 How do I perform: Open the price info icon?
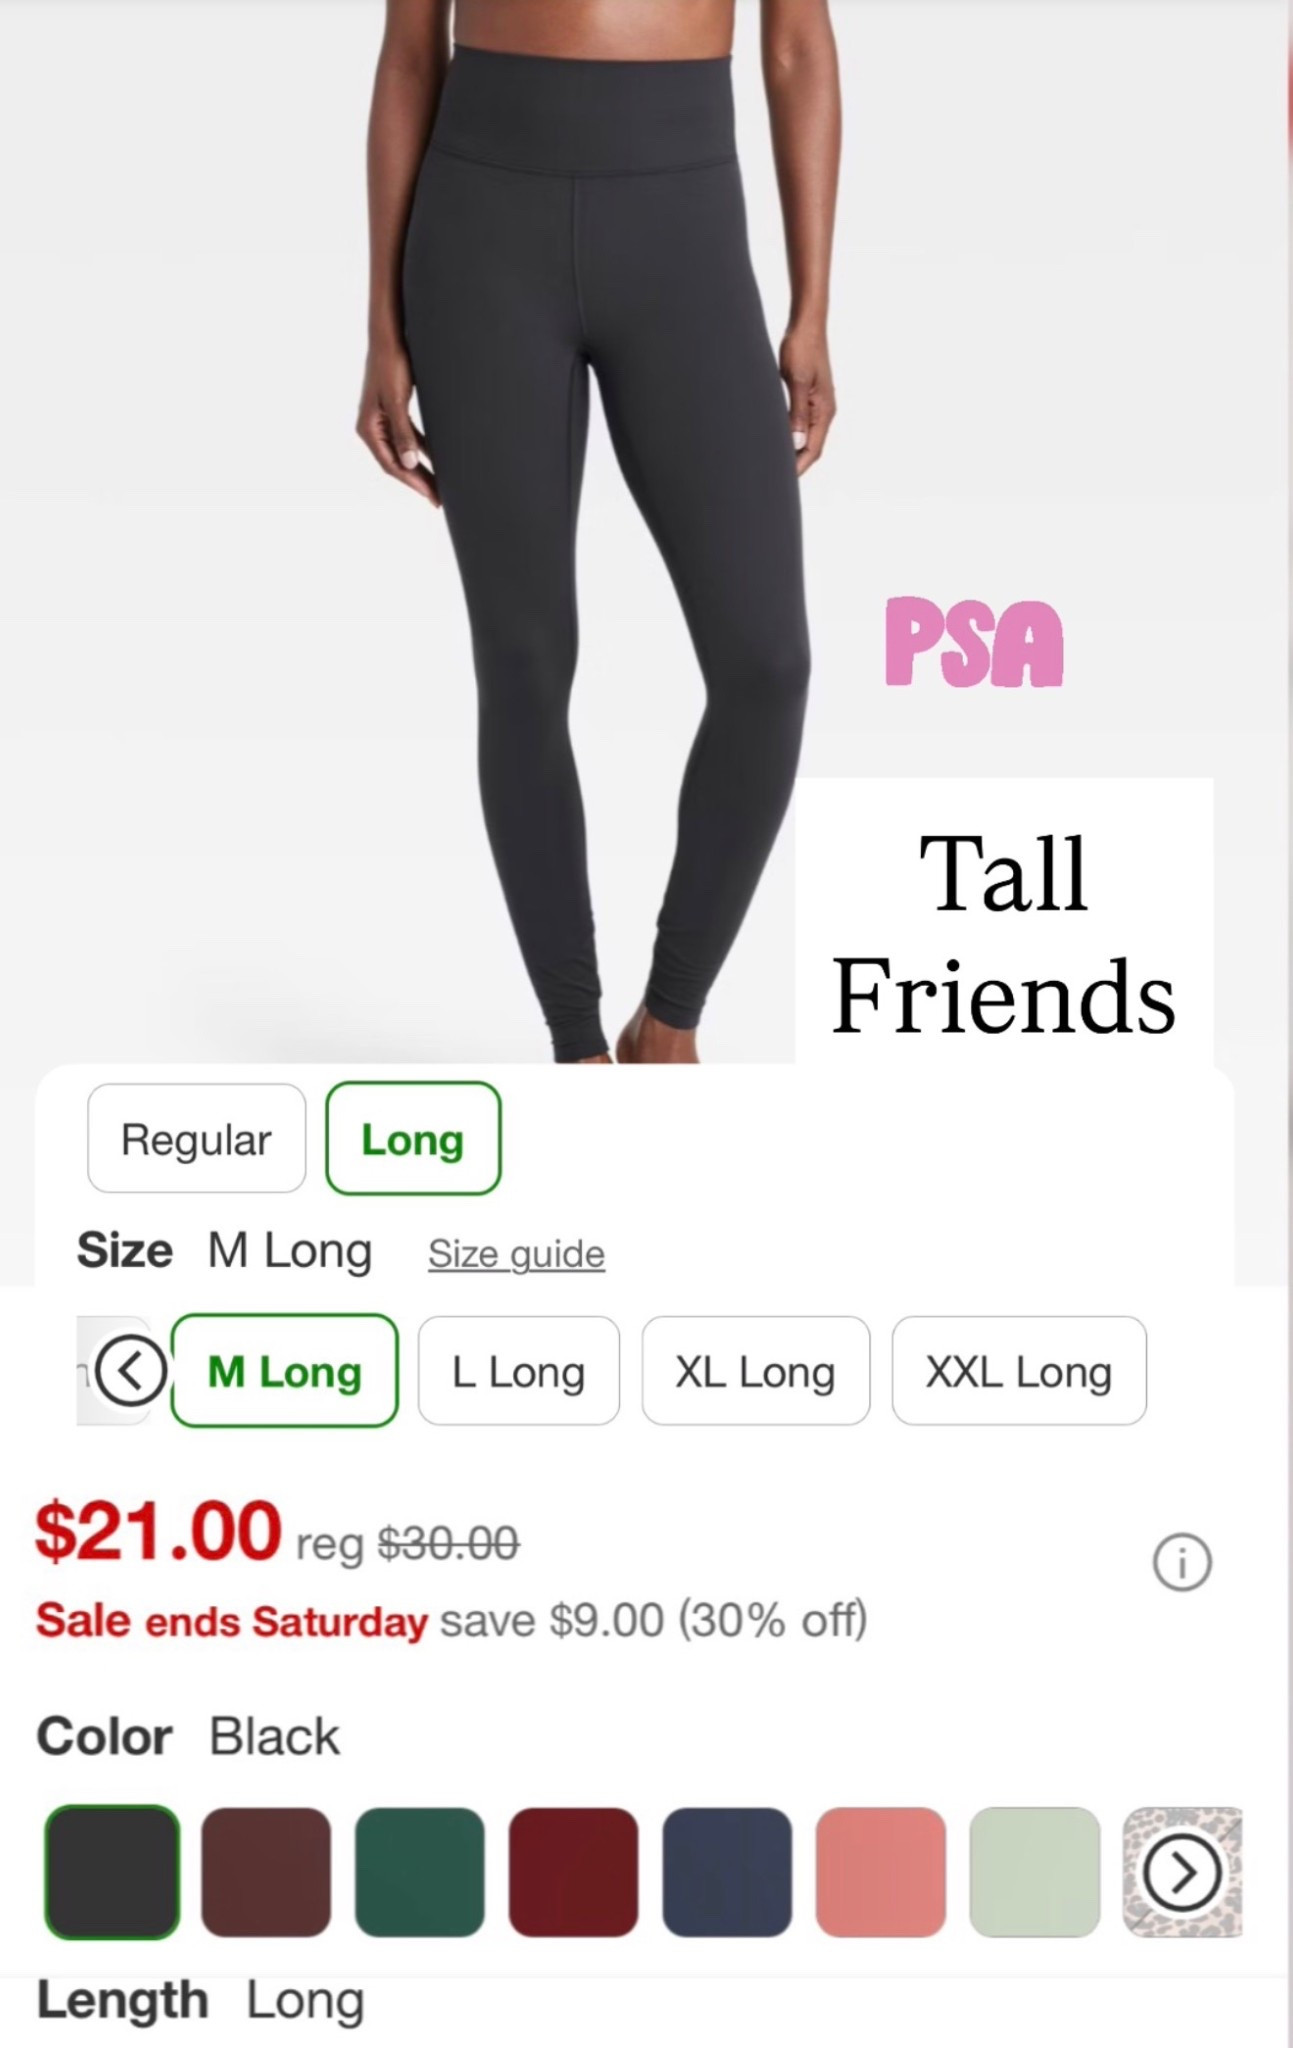1182,1562
